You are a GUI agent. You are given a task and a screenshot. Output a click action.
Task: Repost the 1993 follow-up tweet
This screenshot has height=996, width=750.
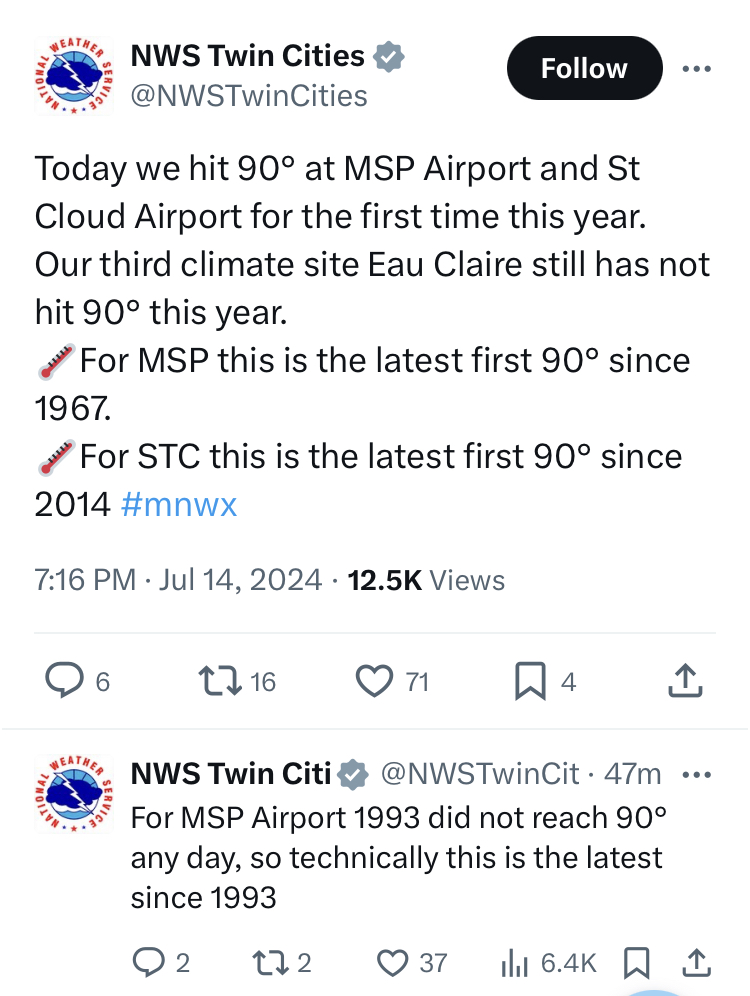270,962
